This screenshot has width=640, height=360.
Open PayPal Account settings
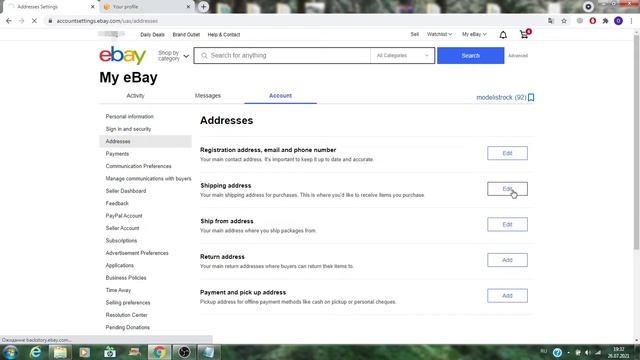(x=124, y=216)
